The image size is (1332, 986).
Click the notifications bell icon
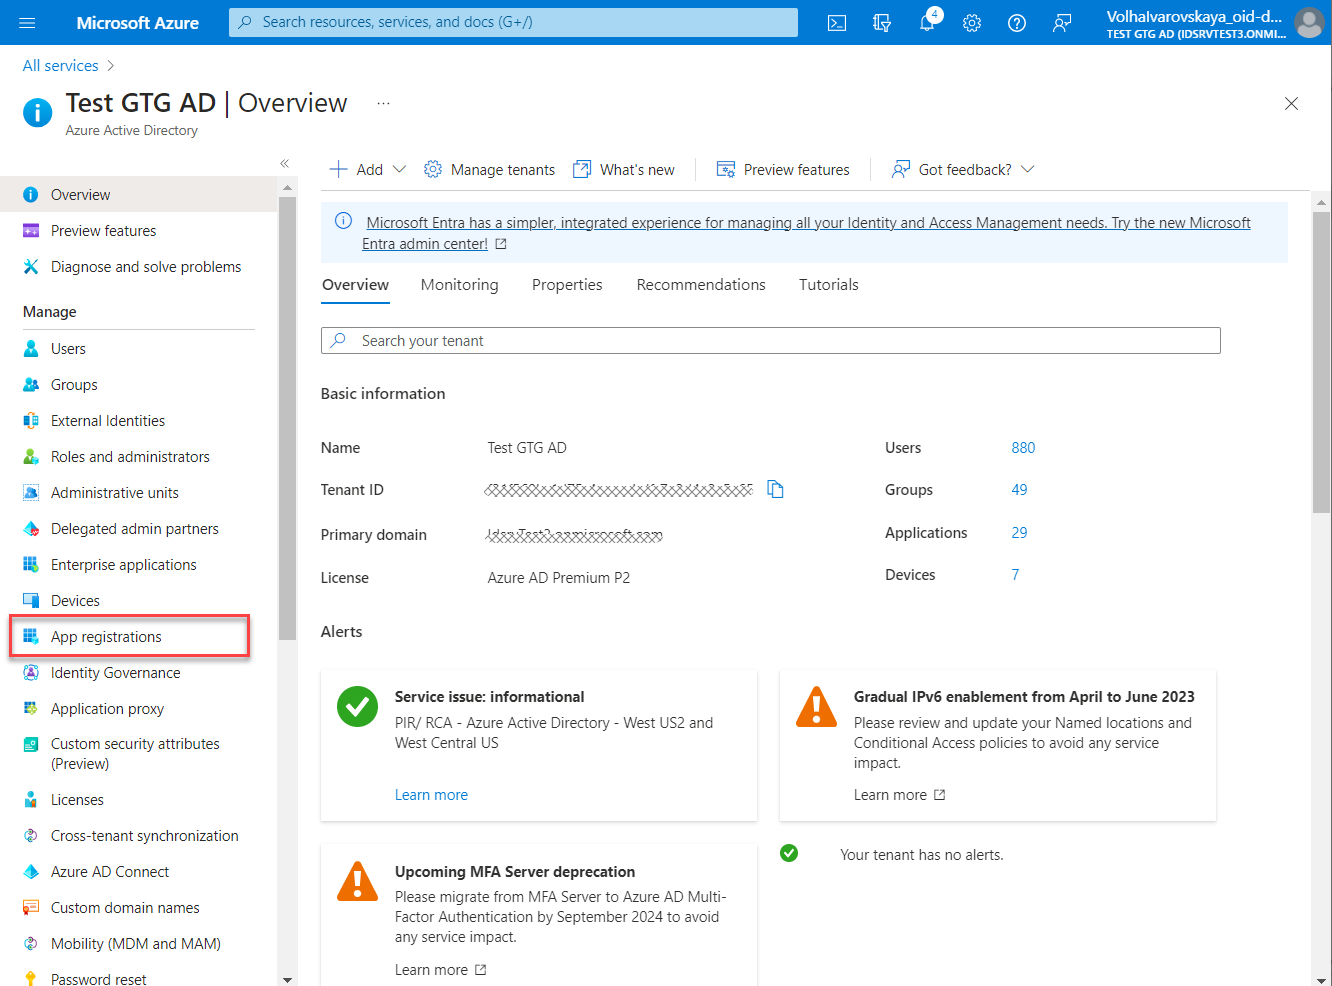click(x=927, y=23)
